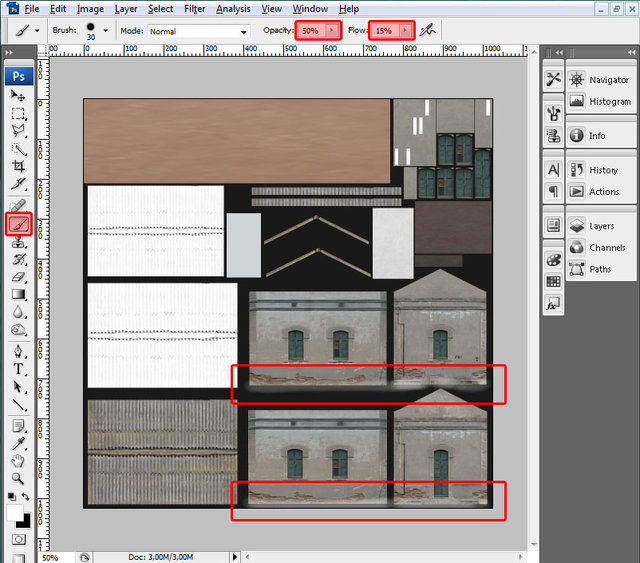Open the Brush preset picker arrow

(105, 30)
